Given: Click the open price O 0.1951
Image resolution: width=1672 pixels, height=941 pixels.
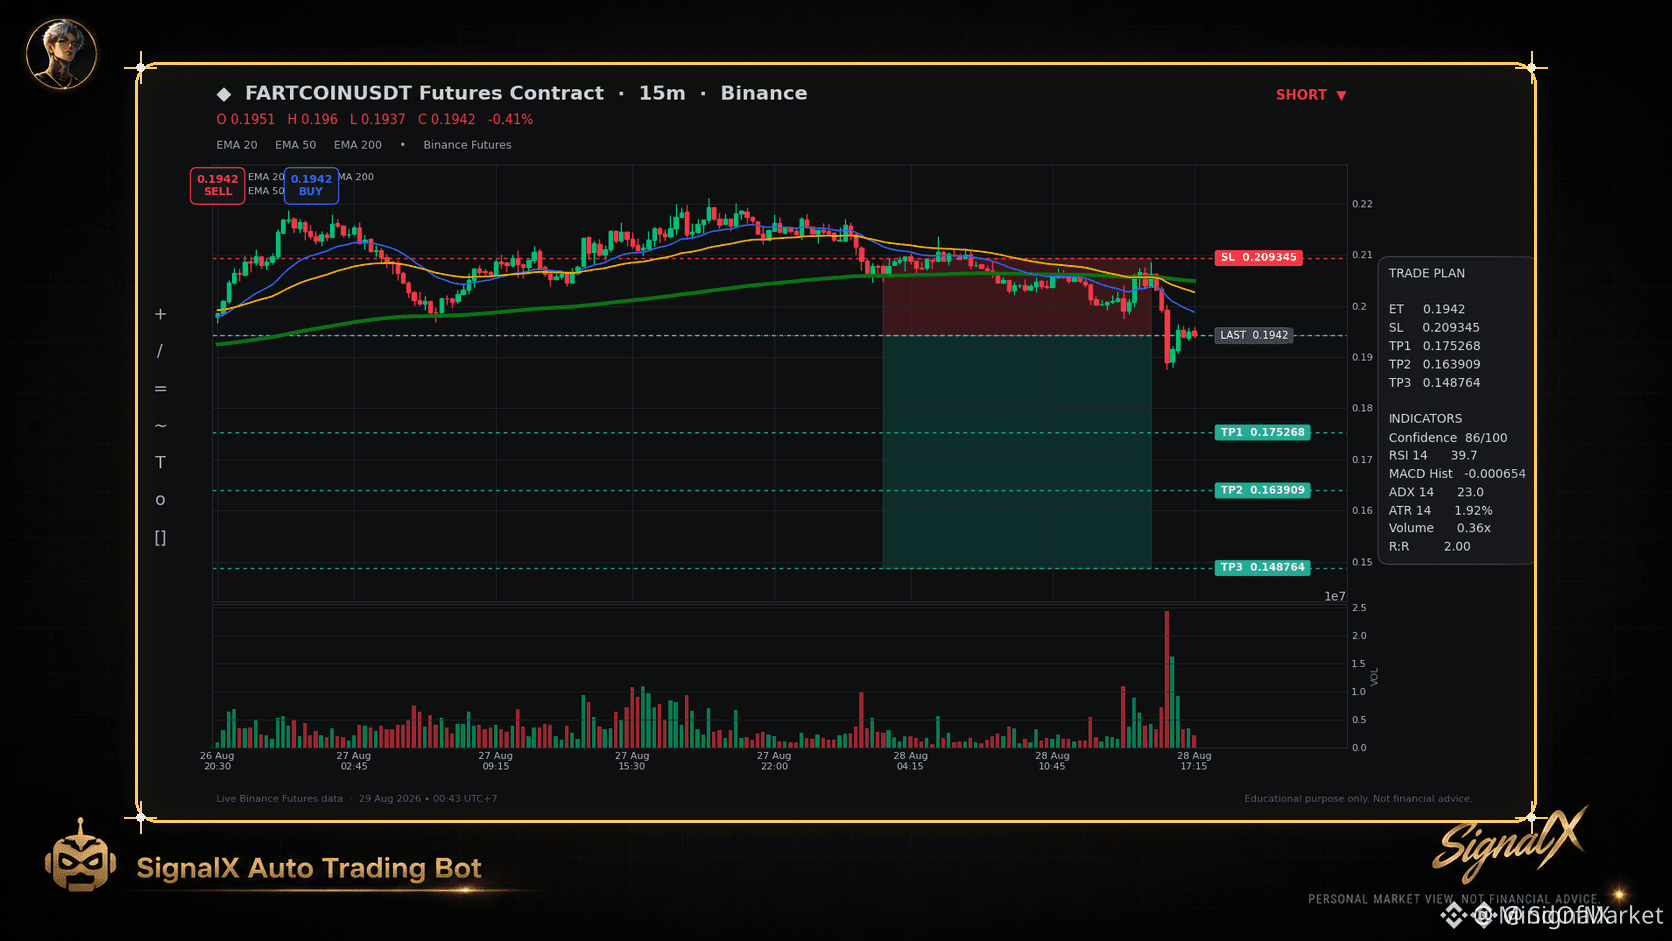Looking at the screenshot, I should click(246, 119).
